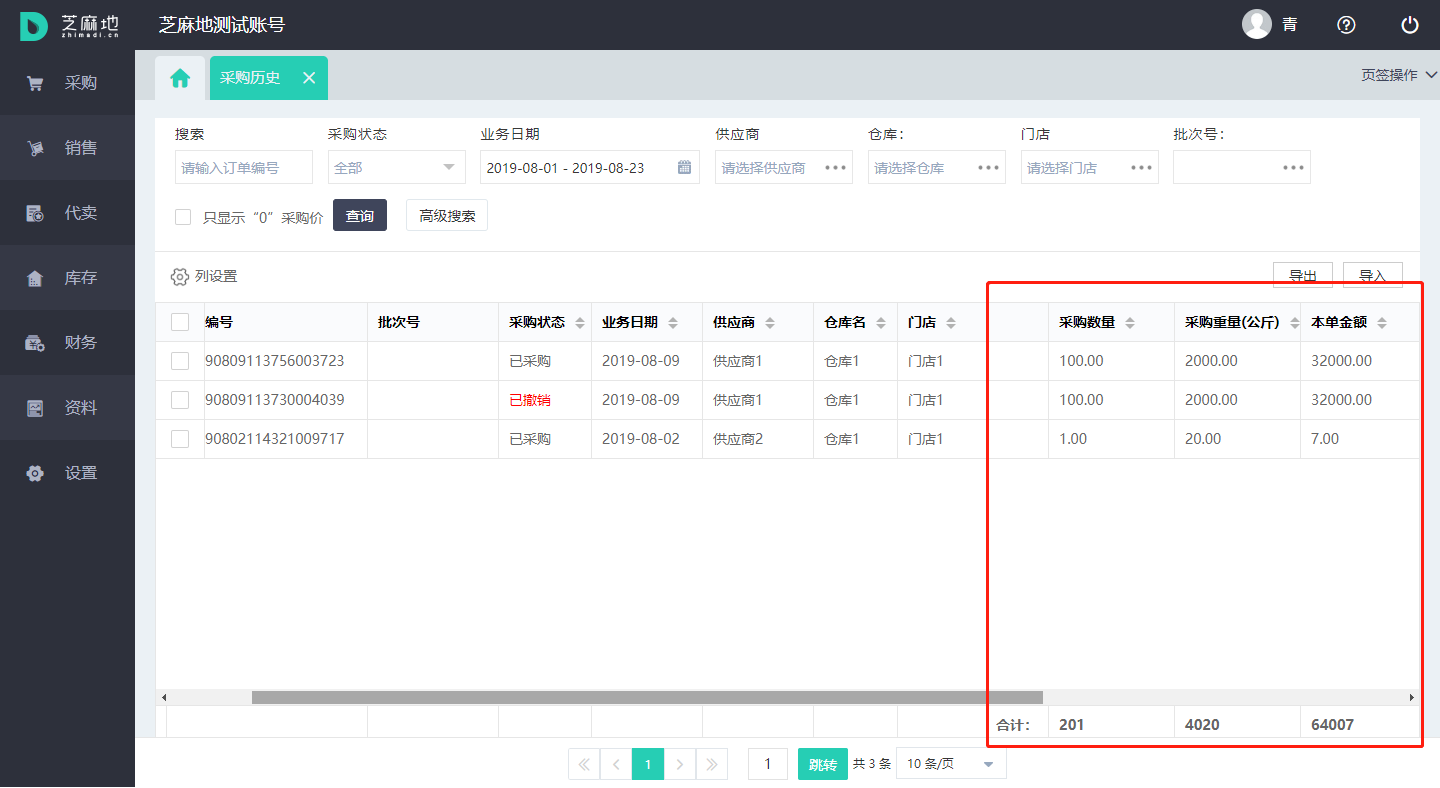The width and height of the screenshot is (1440, 788).
Task: Click the 跳转 button
Action: [x=823, y=764]
